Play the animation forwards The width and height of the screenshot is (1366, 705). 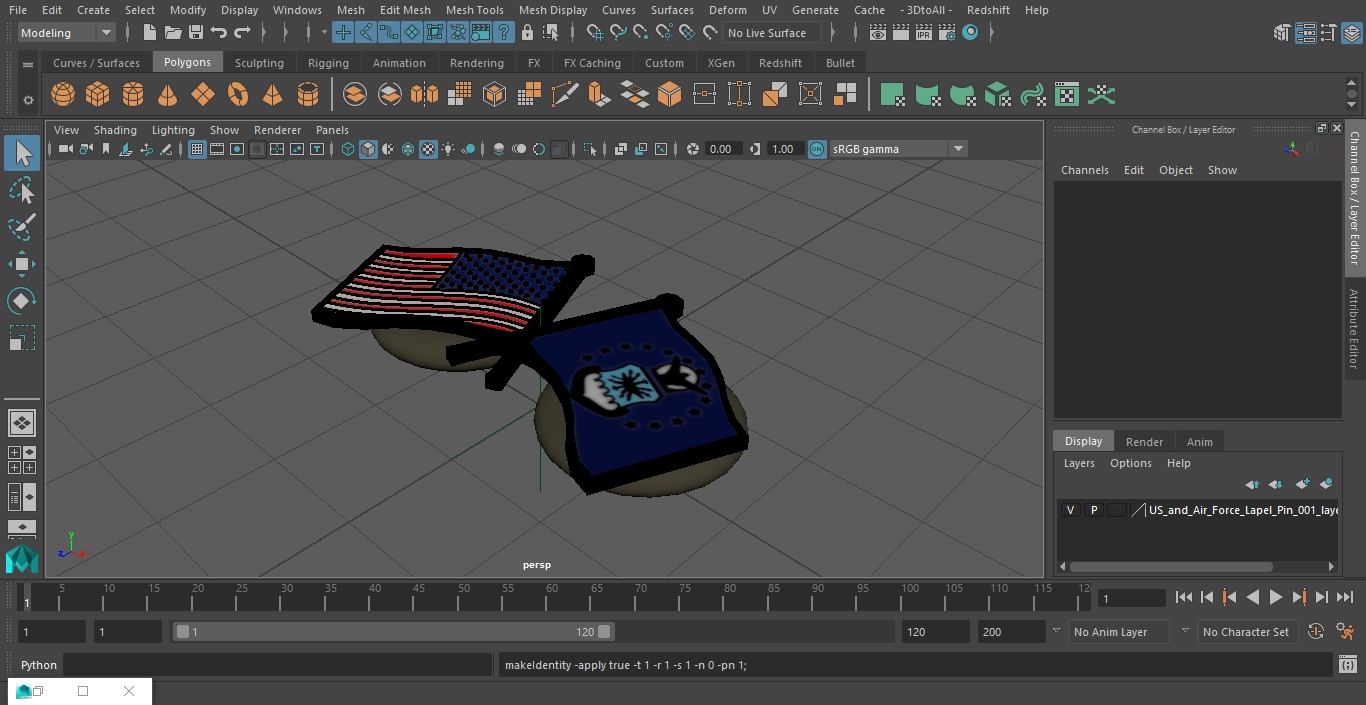tap(1276, 597)
